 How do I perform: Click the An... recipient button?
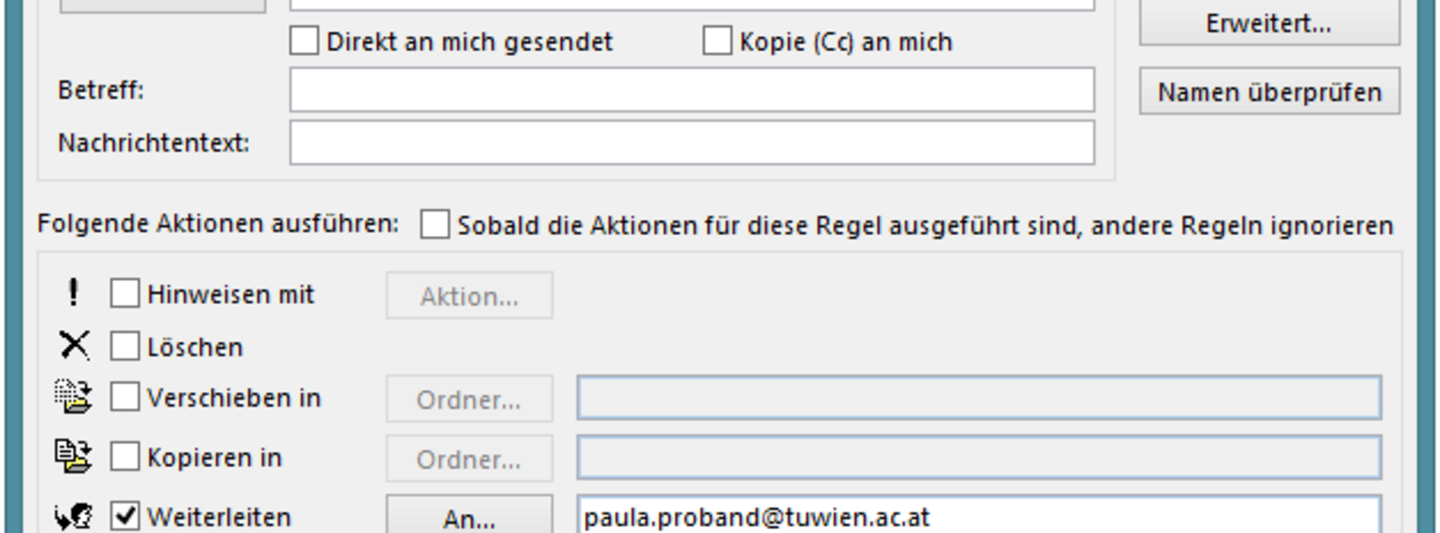[x=469, y=516]
